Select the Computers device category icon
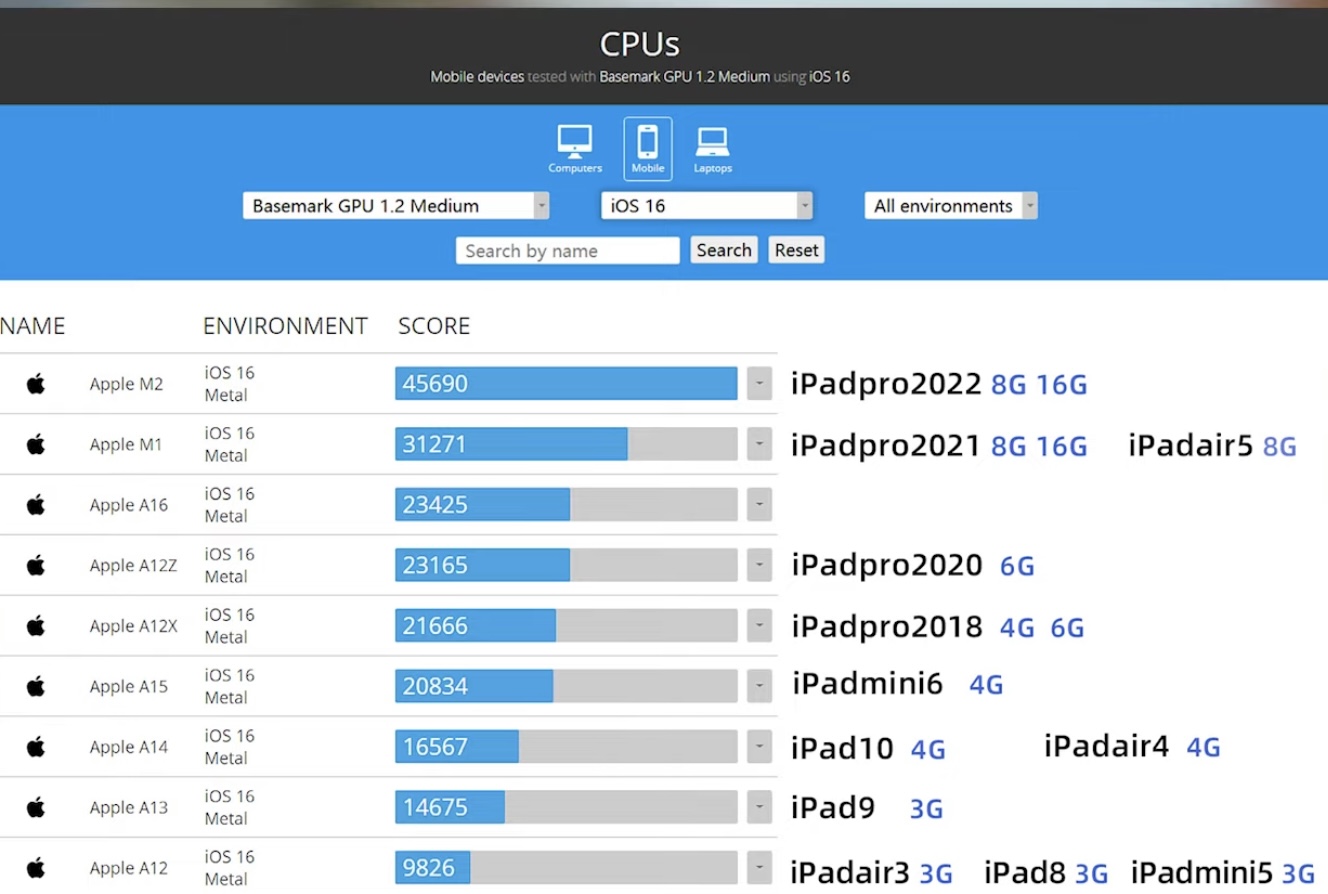The width and height of the screenshot is (1328, 894). pyautogui.click(x=575, y=149)
